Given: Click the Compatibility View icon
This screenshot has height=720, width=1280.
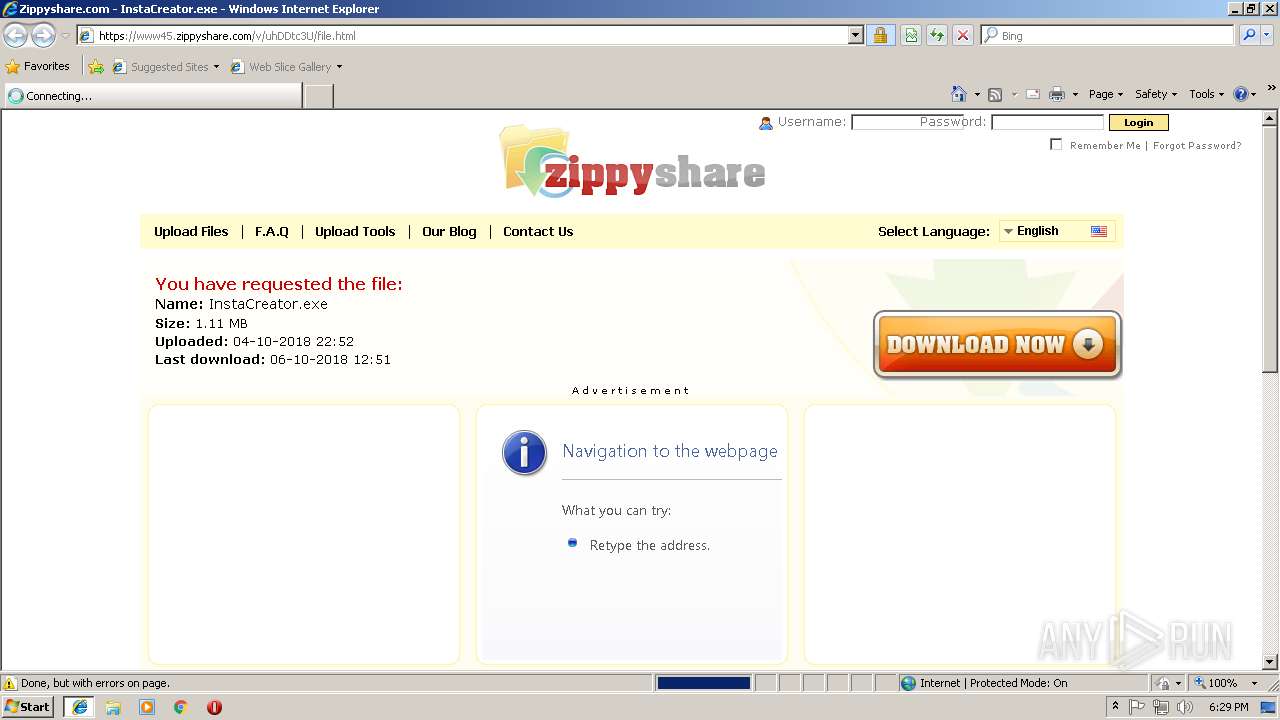Looking at the screenshot, I should pyautogui.click(x=911, y=35).
